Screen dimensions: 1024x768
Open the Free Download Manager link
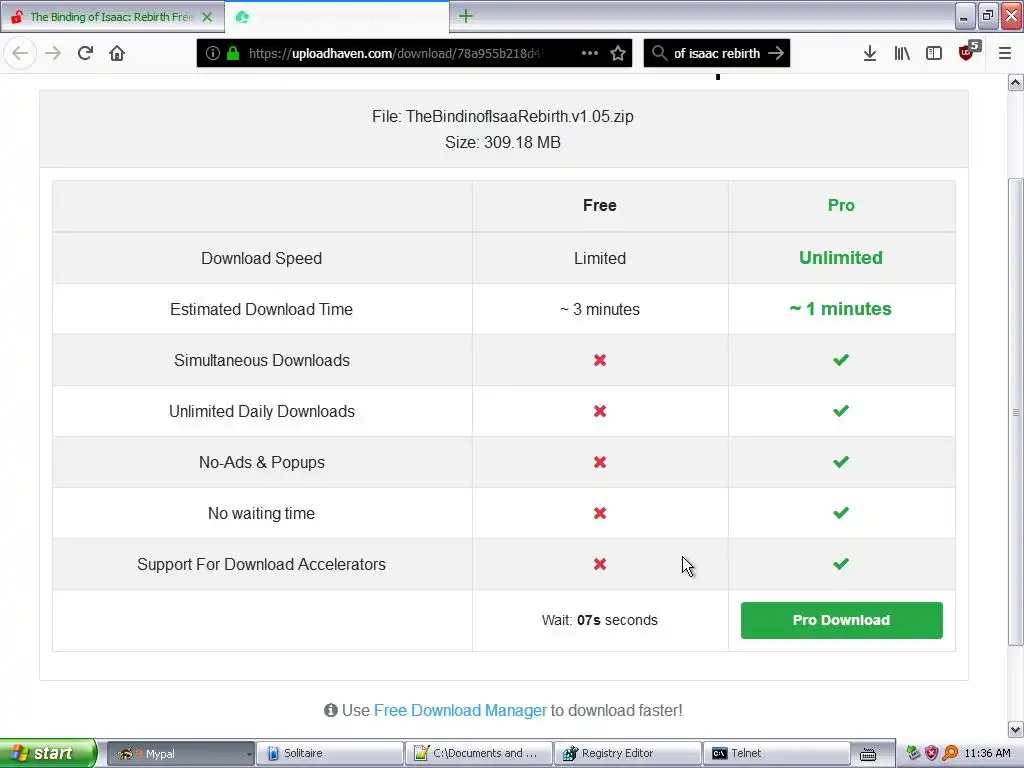[460, 710]
